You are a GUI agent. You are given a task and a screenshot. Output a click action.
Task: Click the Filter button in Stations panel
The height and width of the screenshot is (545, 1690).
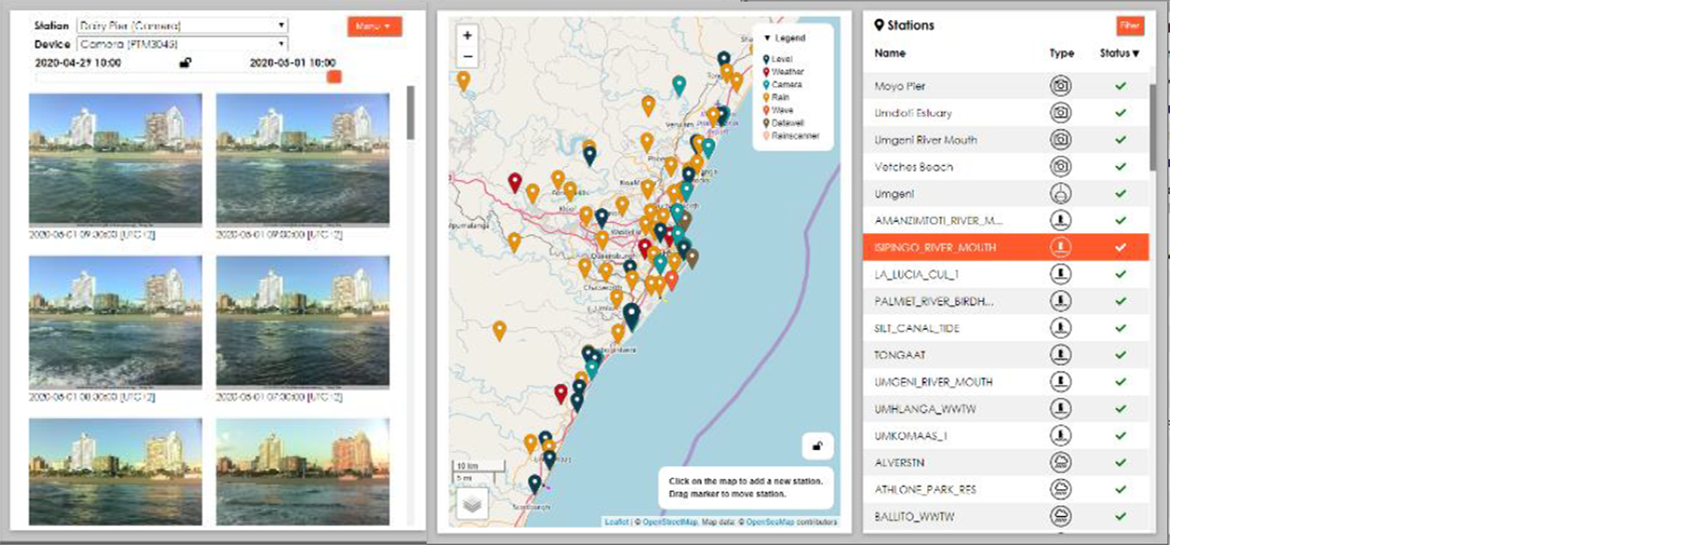(1129, 26)
